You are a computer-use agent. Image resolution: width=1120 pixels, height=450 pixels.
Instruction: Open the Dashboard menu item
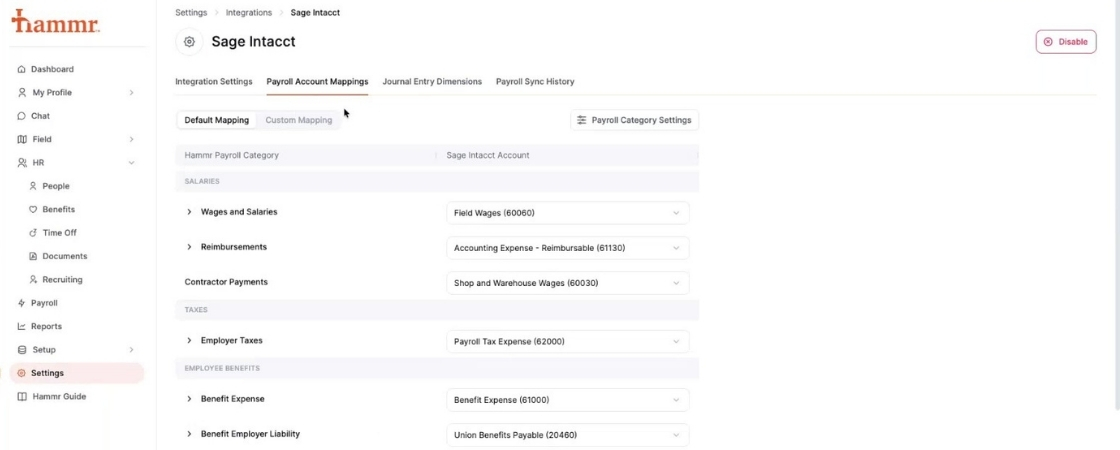[x=77, y=69]
